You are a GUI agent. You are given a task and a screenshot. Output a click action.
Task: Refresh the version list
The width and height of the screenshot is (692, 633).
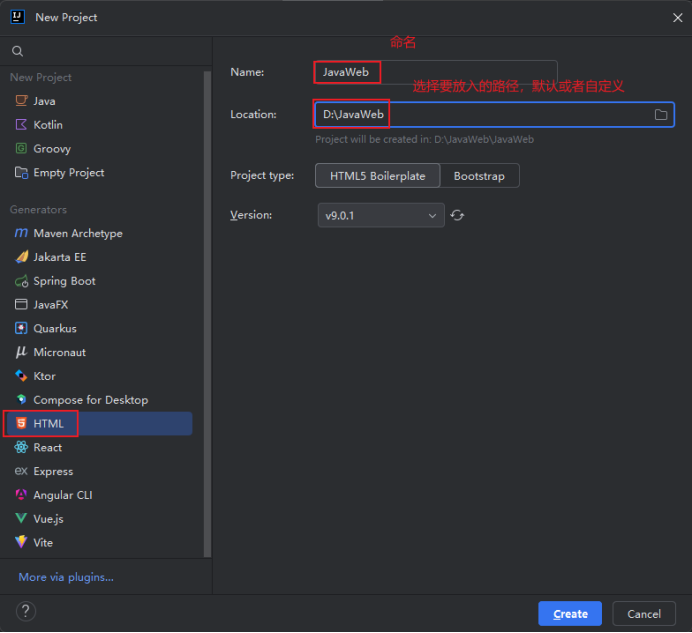click(457, 215)
